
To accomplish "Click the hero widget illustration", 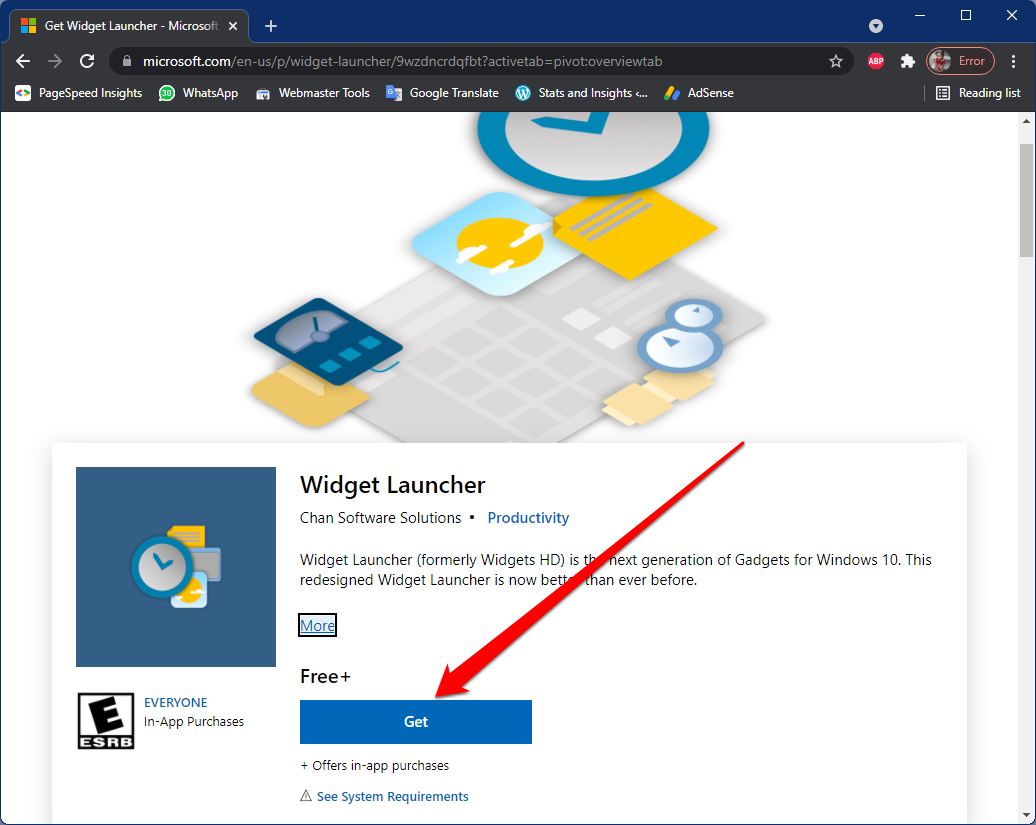I will [x=509, y=277].
